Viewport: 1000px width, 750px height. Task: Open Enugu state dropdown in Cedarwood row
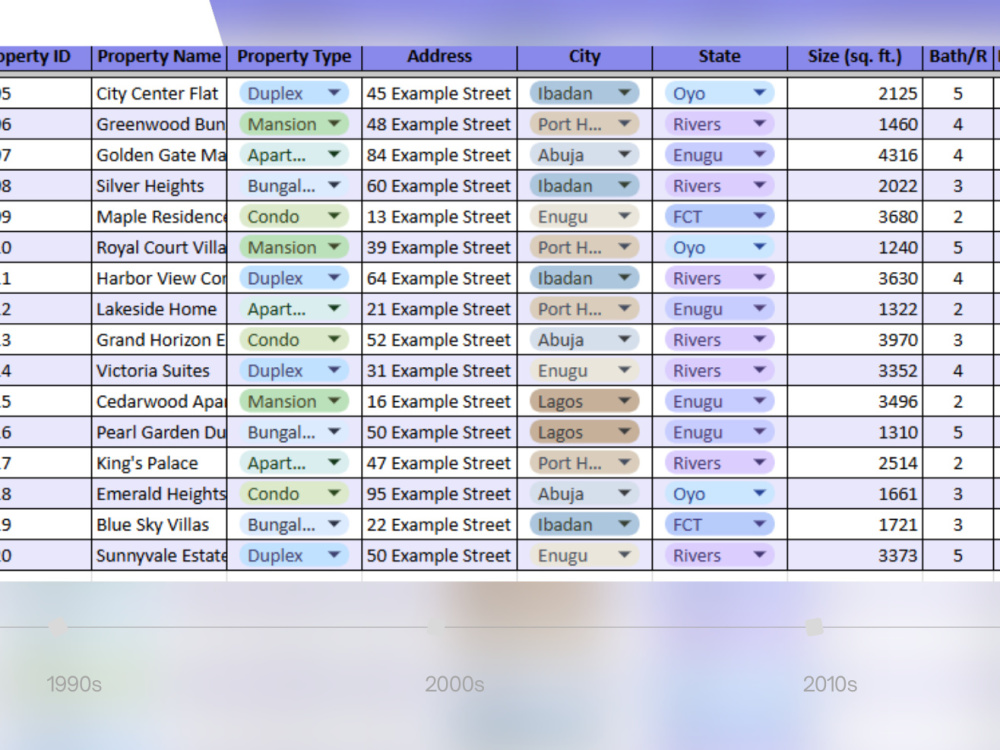tap(719, 402)
